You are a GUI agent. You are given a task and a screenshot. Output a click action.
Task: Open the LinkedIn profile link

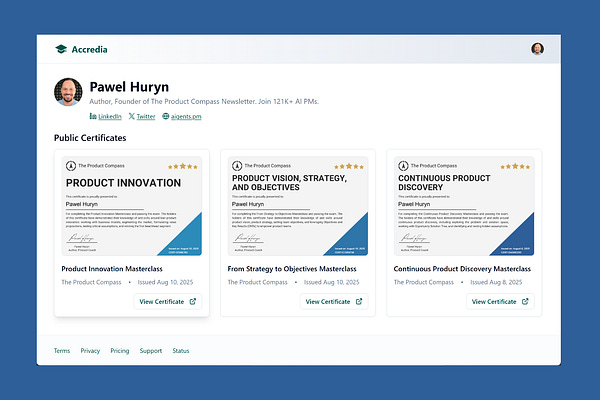click(110, 116)
